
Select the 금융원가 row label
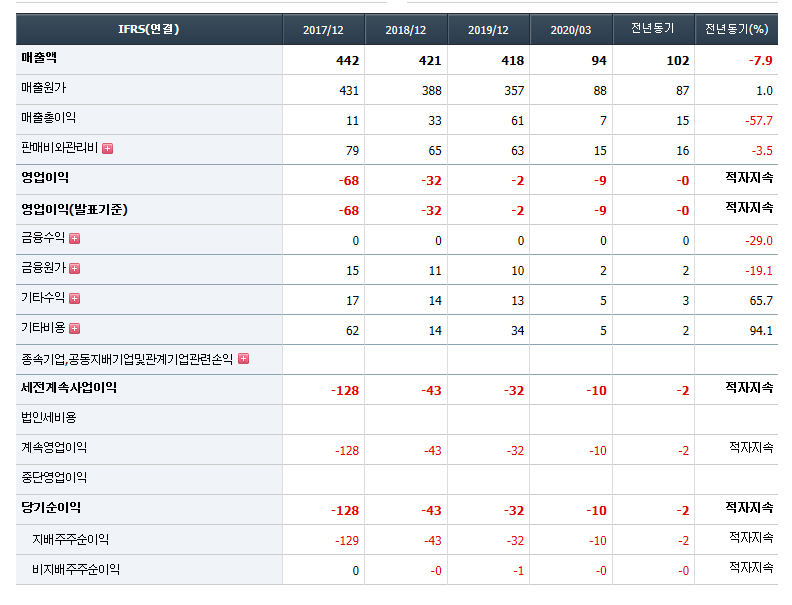(x=43, y=268)
